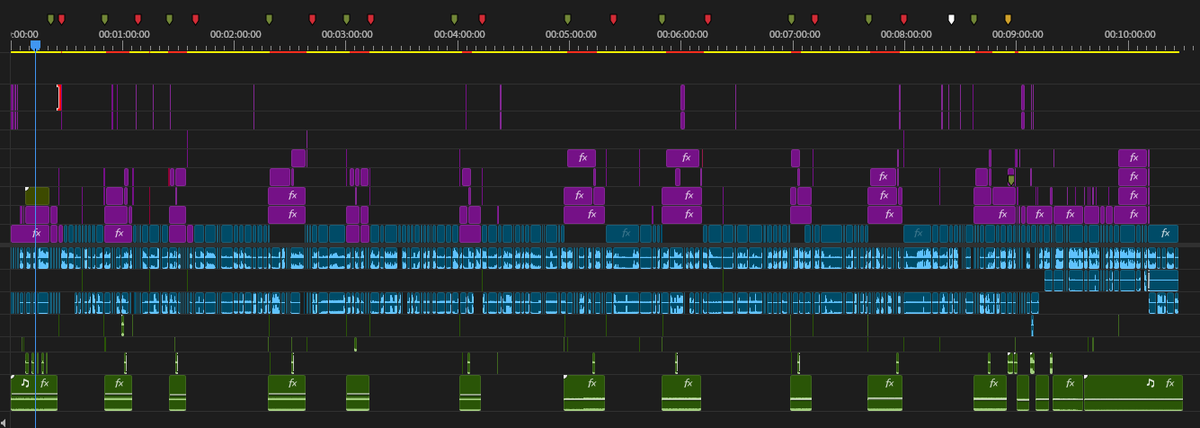Select the orange marker near 00:09:00:00
This screenshot has width=1200, height=428.
point(1008,18)
